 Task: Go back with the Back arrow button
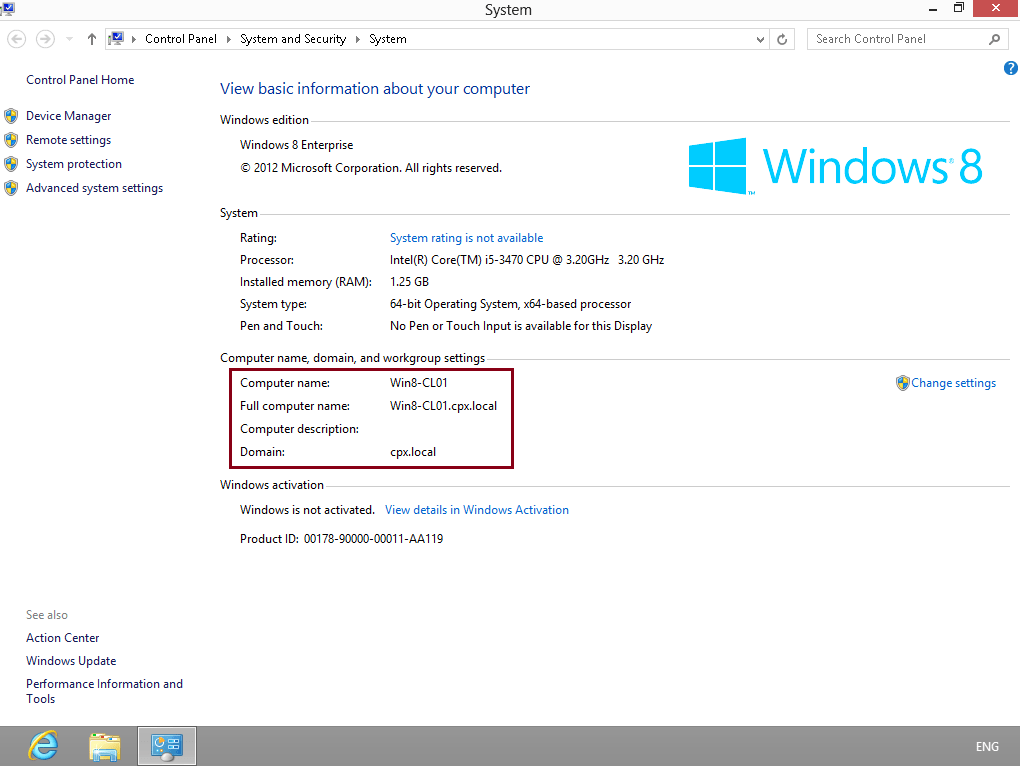(x=16, y=39)
